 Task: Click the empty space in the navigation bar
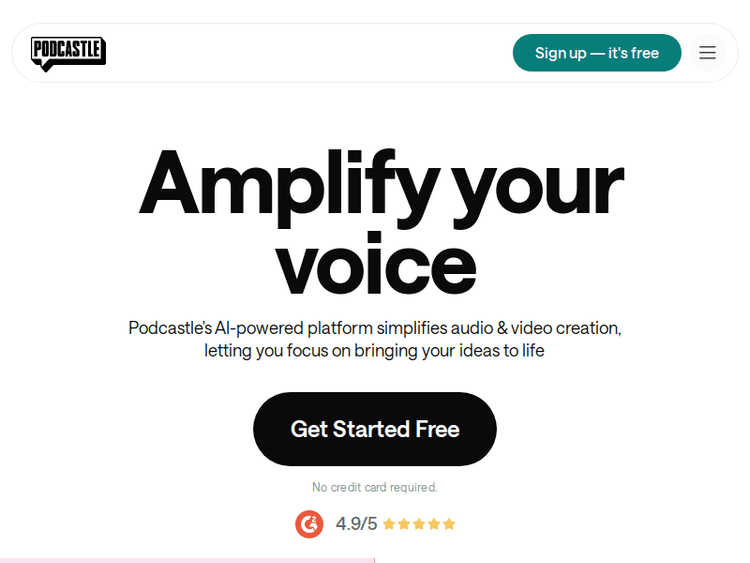310,53
